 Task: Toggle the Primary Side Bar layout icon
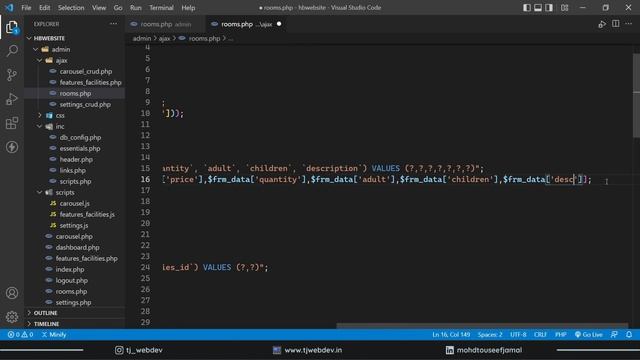point(527,8)
